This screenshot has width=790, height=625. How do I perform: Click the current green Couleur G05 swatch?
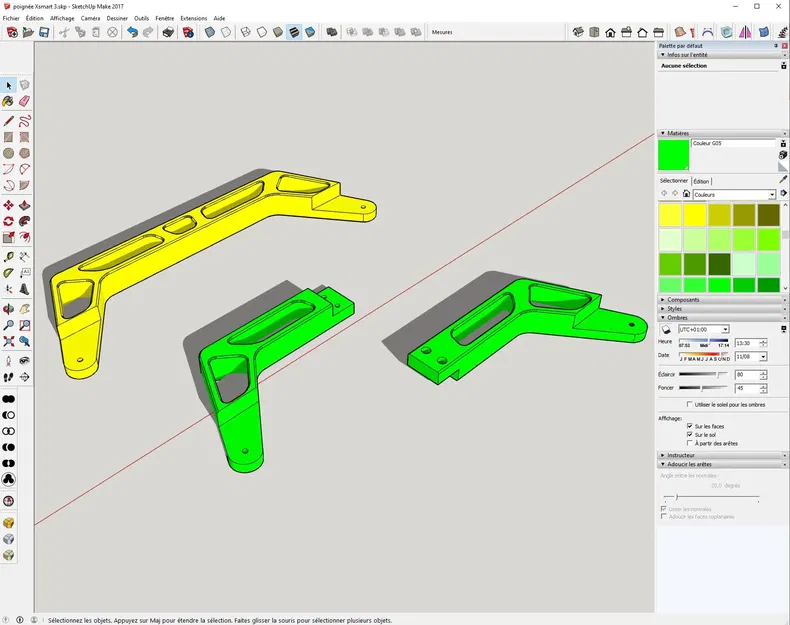pyautogui.click(x=673, y=155)
